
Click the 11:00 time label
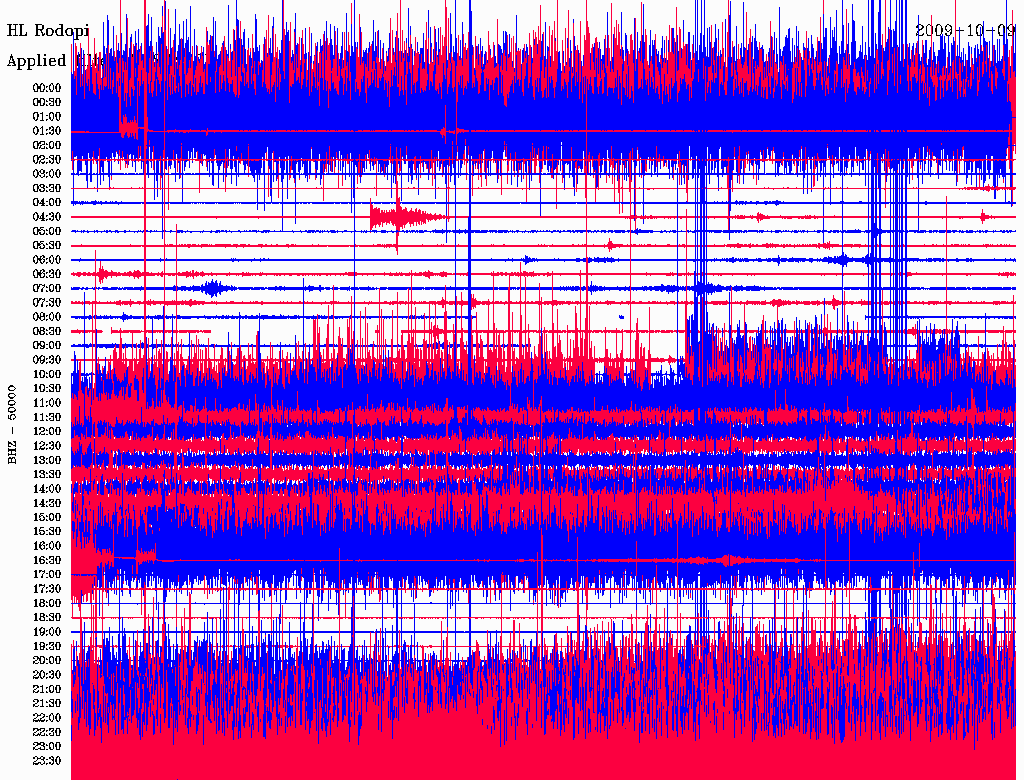47,403
